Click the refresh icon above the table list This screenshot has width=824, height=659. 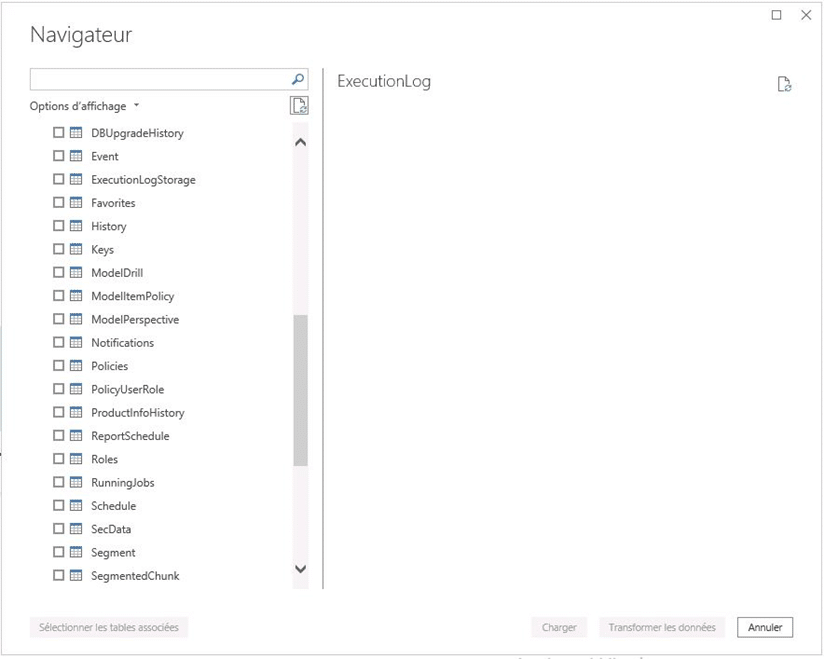pos(299,105)
